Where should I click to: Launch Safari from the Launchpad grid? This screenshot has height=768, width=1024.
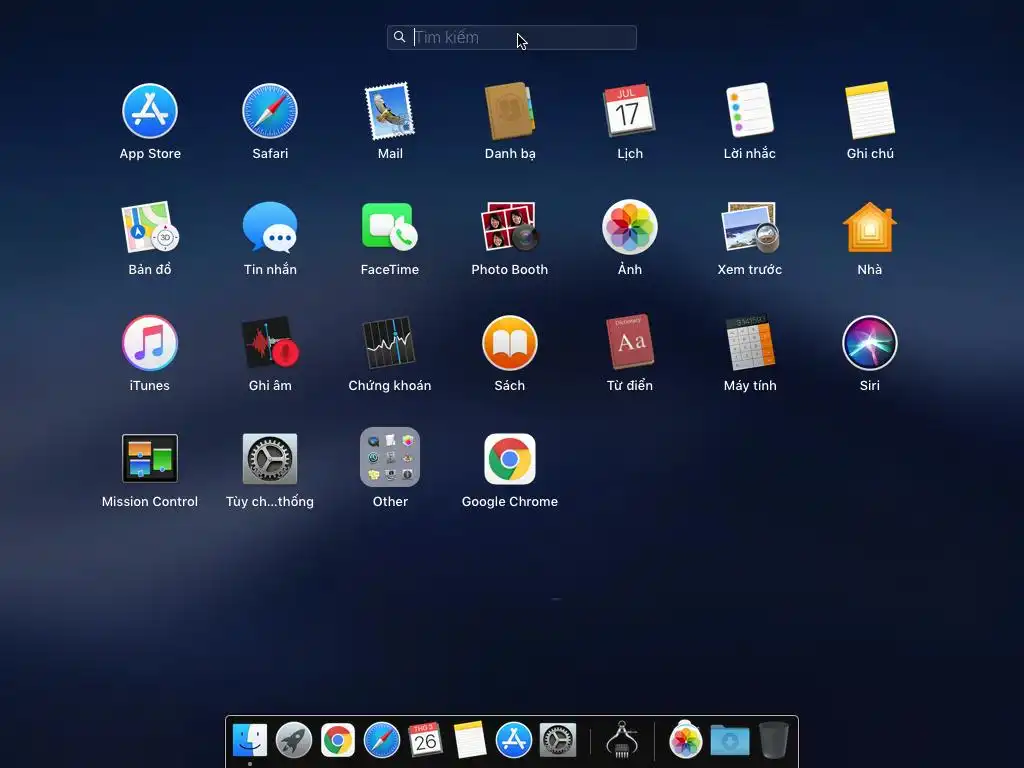click(x=270, y=111)
